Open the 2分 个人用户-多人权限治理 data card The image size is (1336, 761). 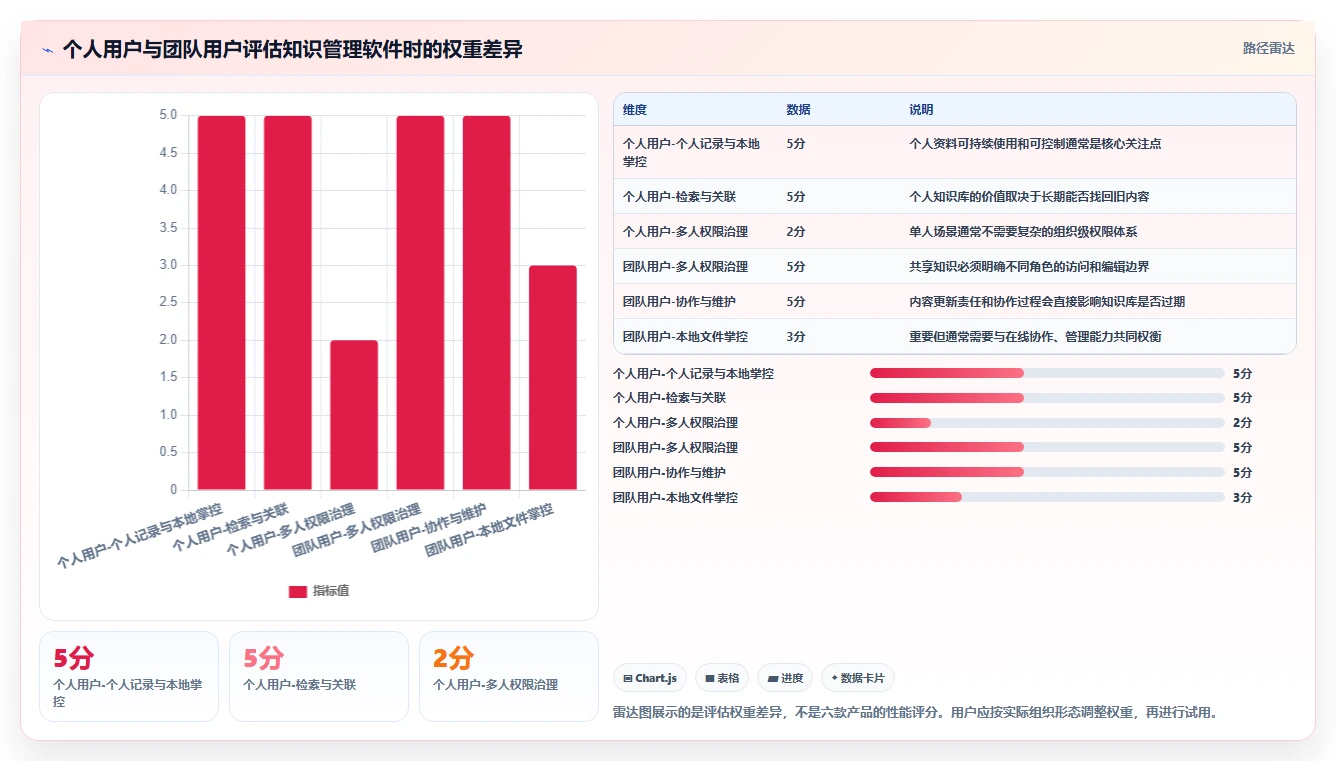[x=509, y=676]
